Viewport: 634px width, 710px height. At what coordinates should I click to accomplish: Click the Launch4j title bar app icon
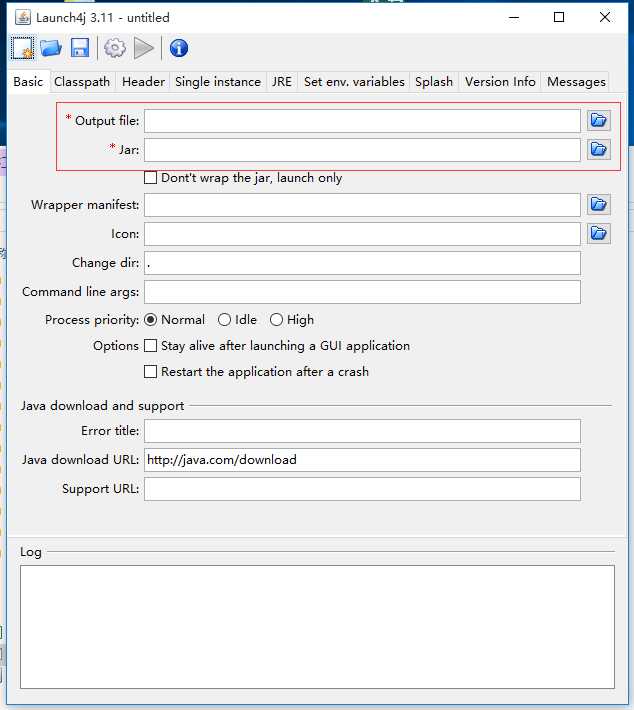click(23, 18)
